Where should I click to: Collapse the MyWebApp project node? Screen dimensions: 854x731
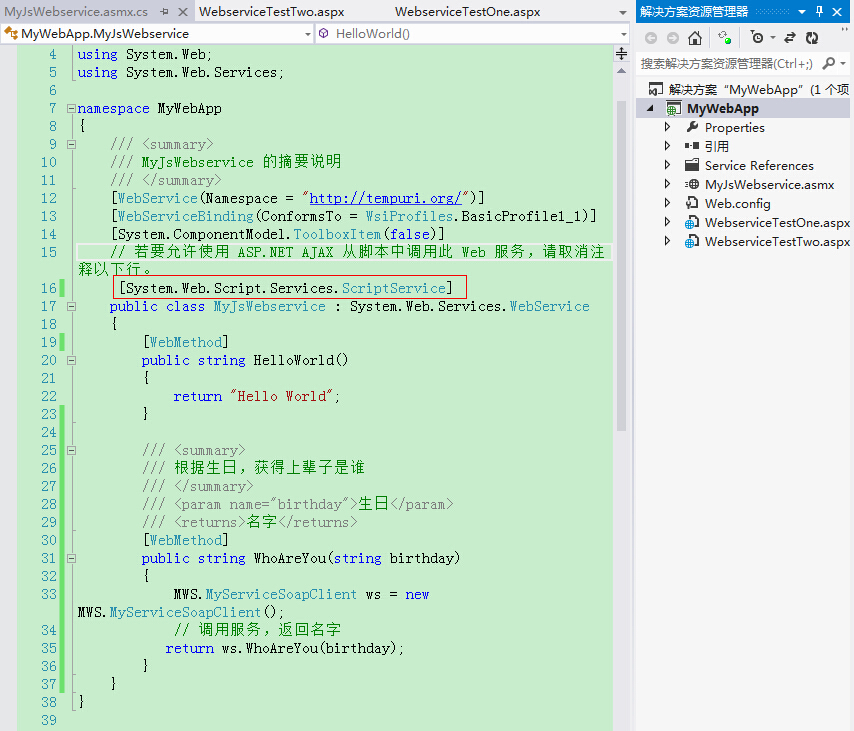tap(650, 108)
